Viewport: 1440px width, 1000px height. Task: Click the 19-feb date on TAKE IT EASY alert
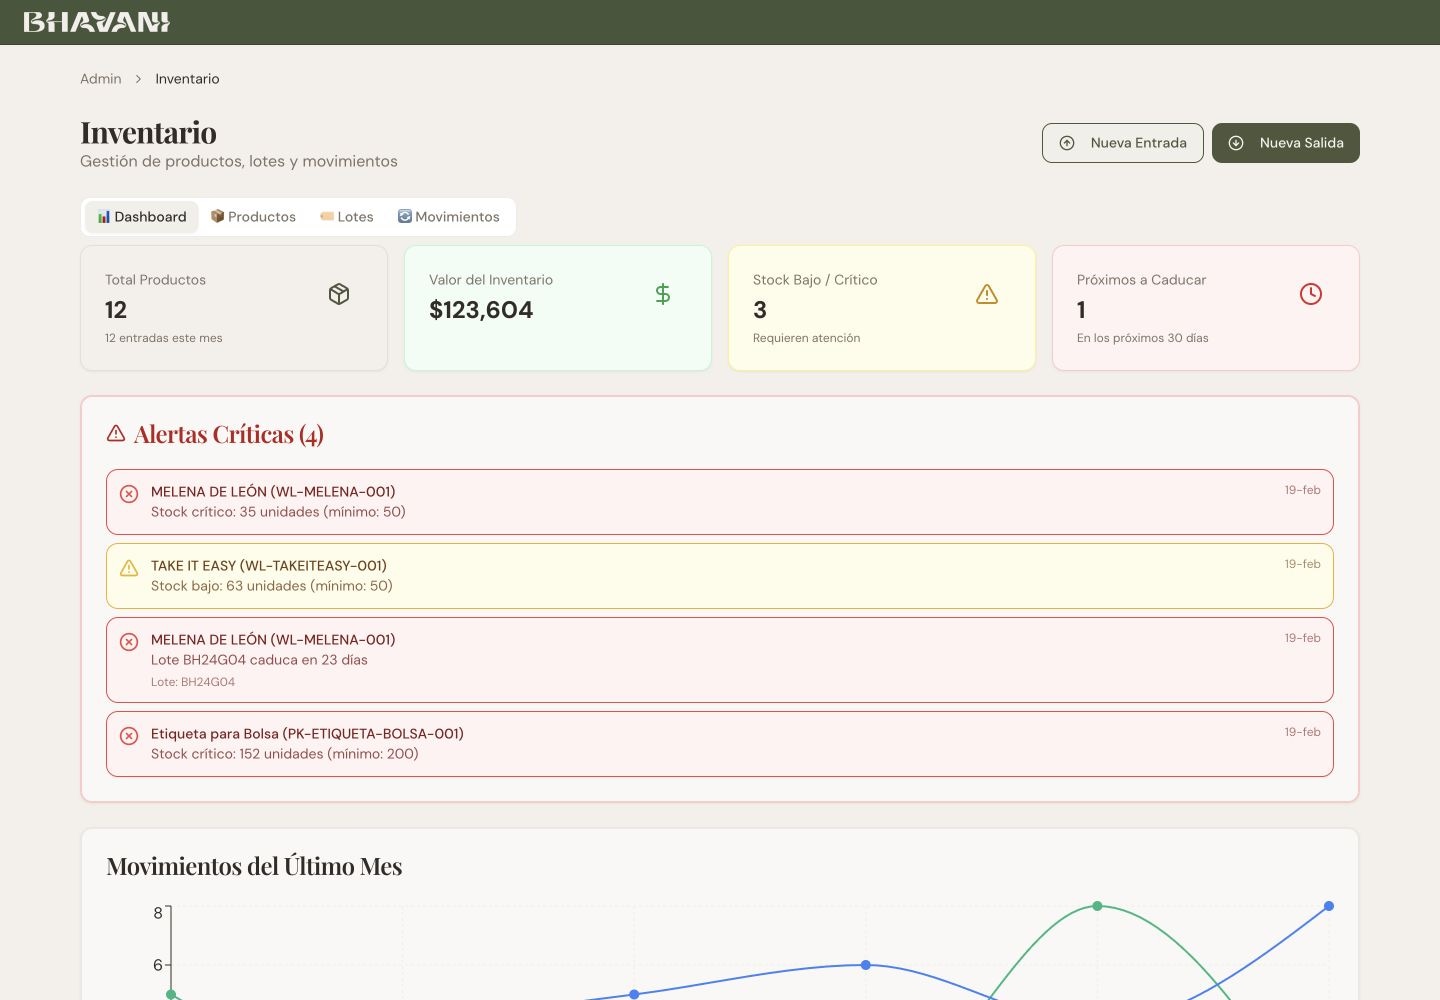(1303, 564)
